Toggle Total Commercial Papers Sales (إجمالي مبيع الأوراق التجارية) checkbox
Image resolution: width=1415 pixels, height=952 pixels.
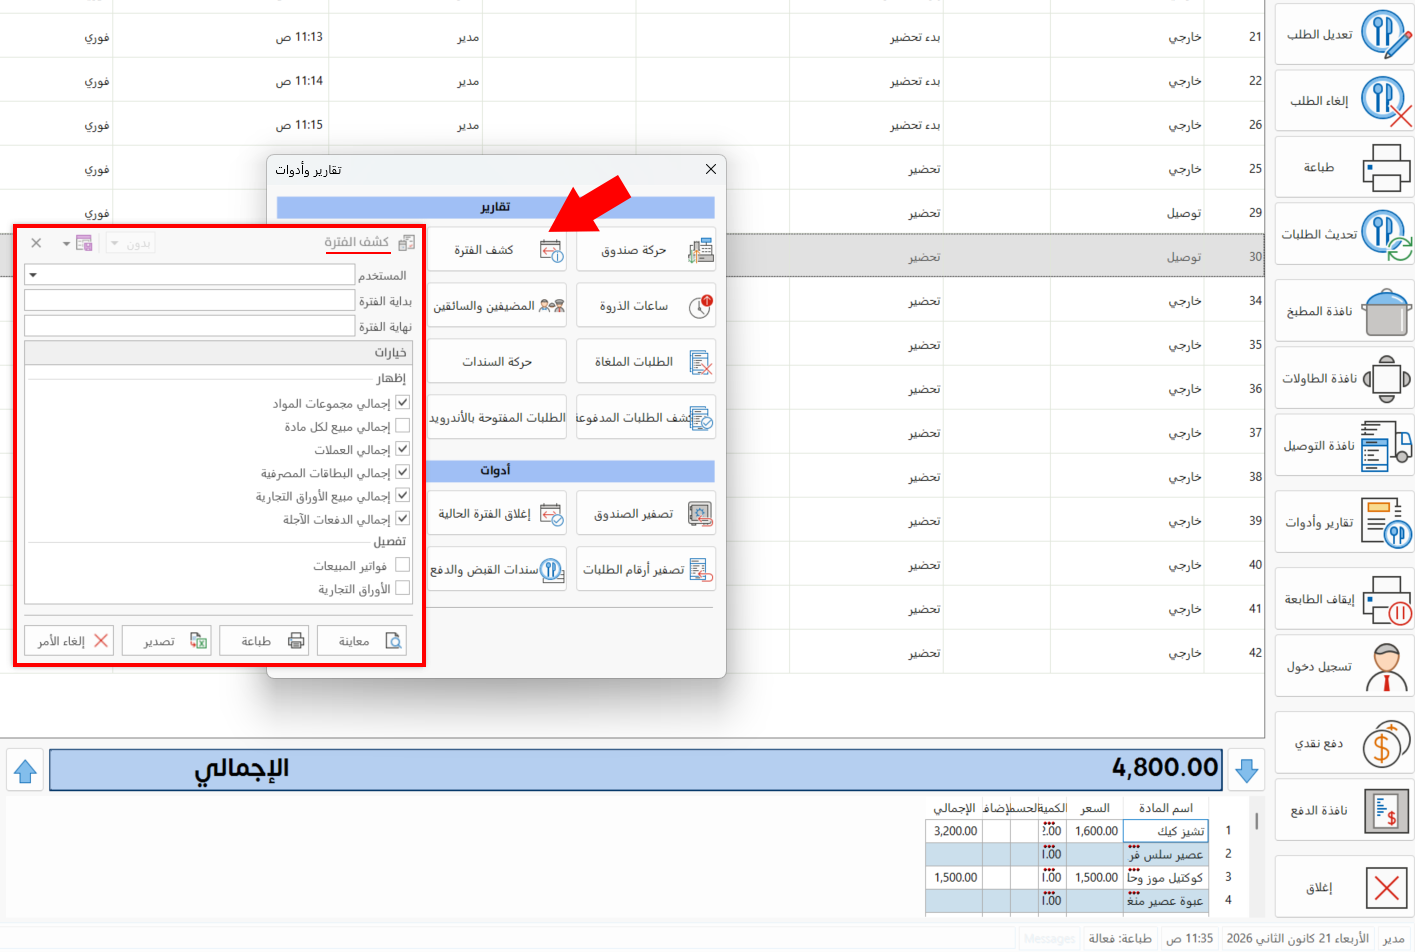click(402, 495)
